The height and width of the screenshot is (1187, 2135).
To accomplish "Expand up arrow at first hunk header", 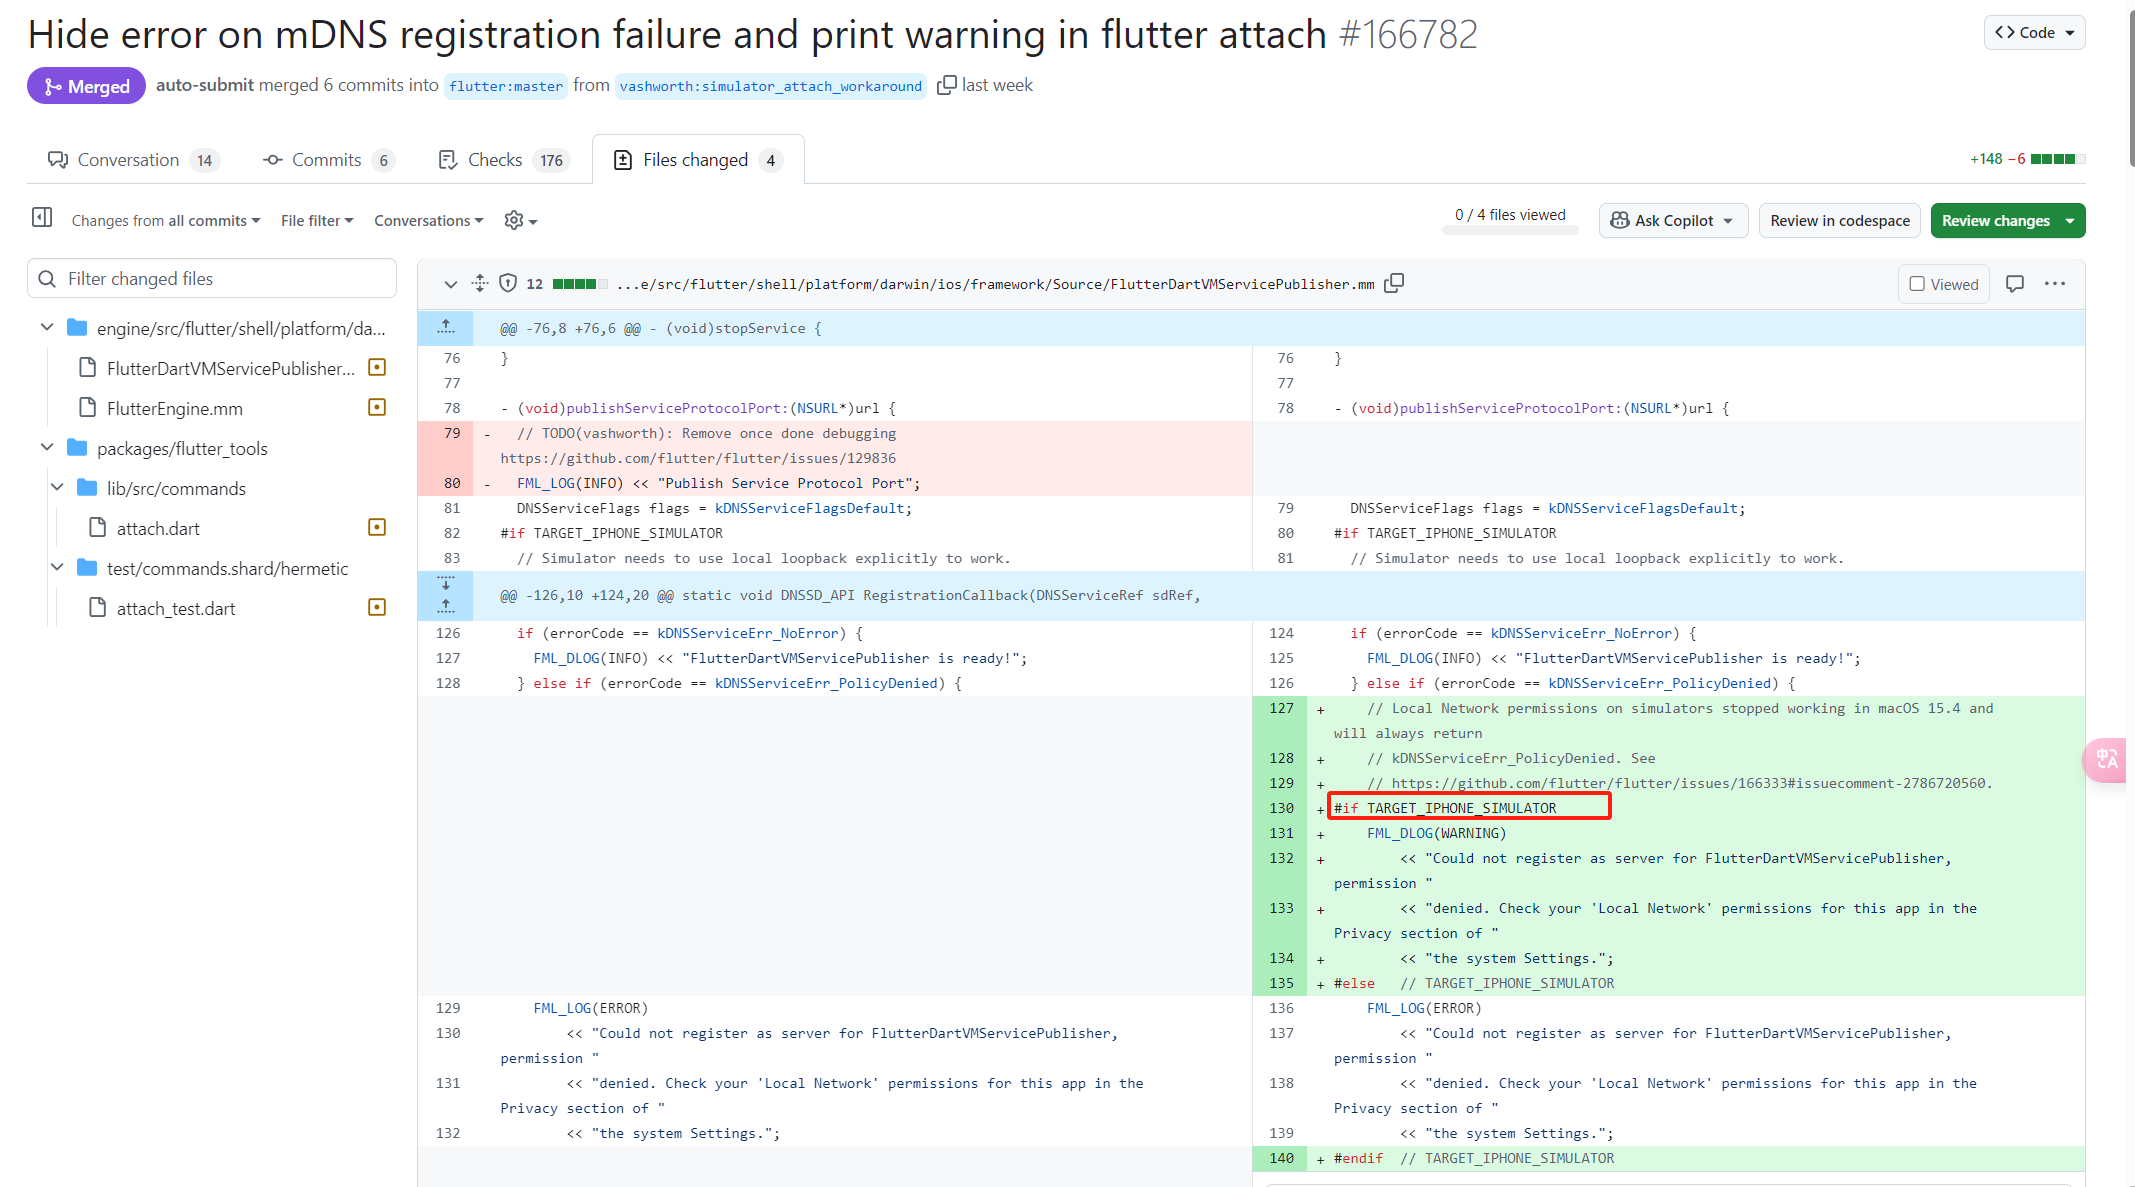I will [446, 328].
